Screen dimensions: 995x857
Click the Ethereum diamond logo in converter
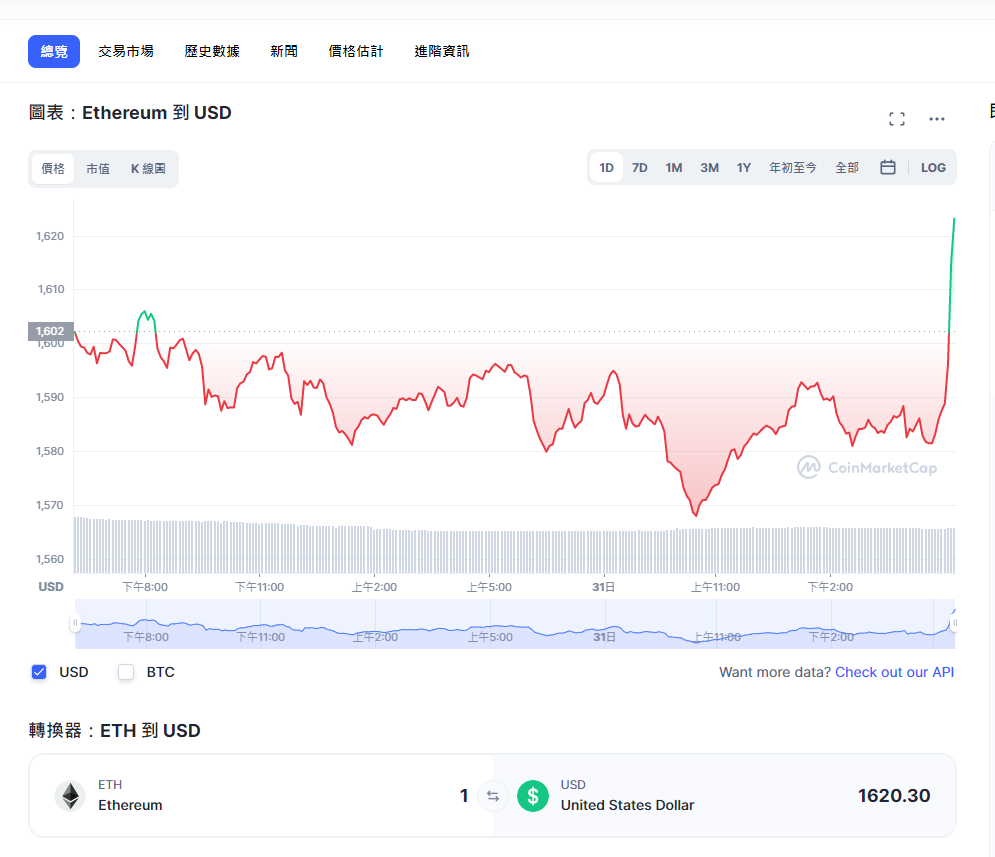70,795
